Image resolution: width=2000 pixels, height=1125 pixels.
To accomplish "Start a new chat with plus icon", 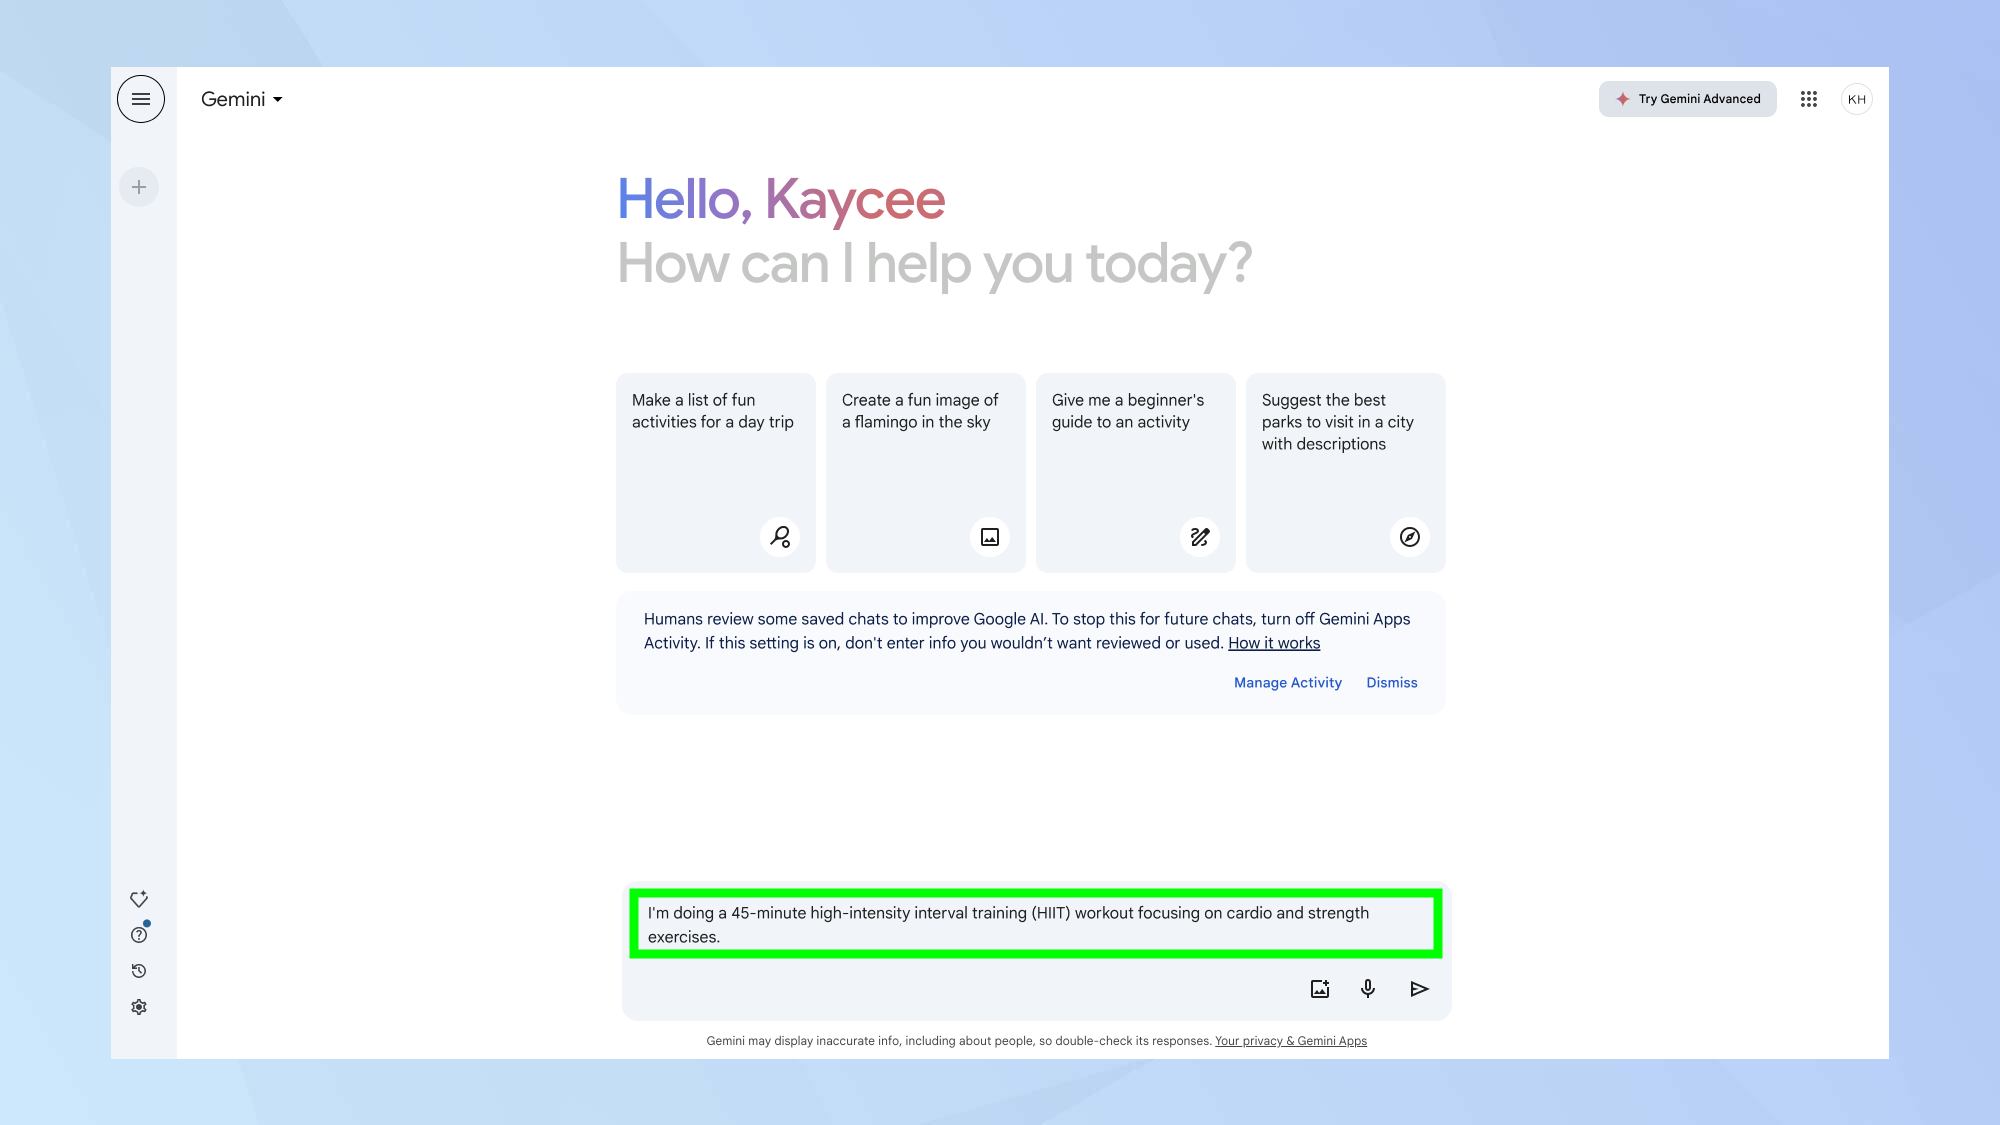I will (139, 187).
